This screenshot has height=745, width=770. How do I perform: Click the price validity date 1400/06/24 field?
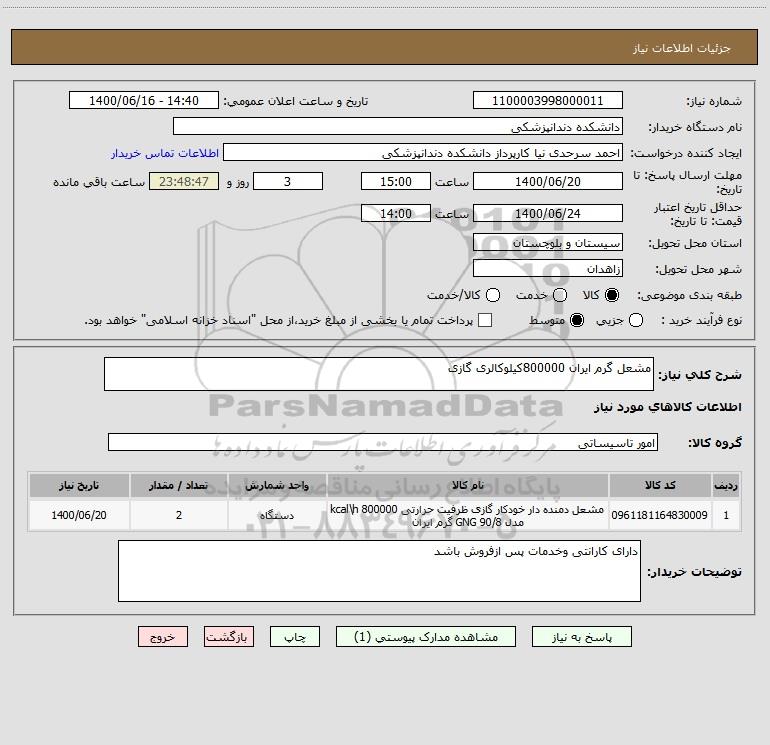point(548,213)
